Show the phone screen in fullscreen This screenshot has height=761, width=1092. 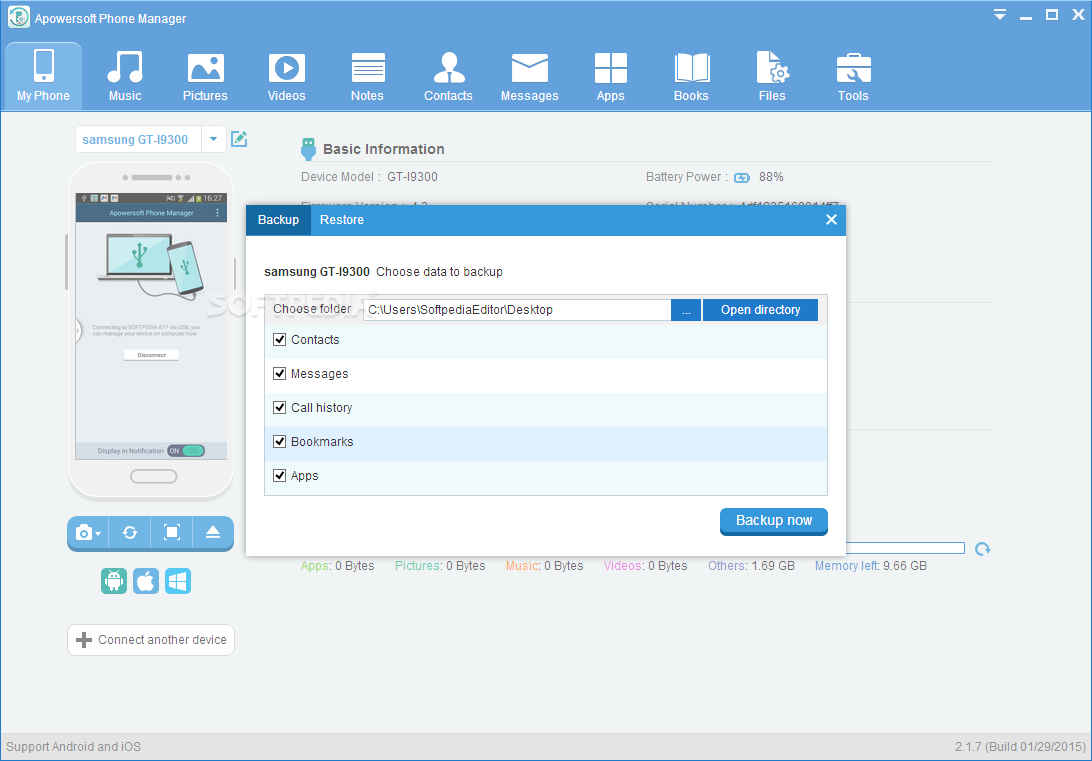tap(171, 533)
